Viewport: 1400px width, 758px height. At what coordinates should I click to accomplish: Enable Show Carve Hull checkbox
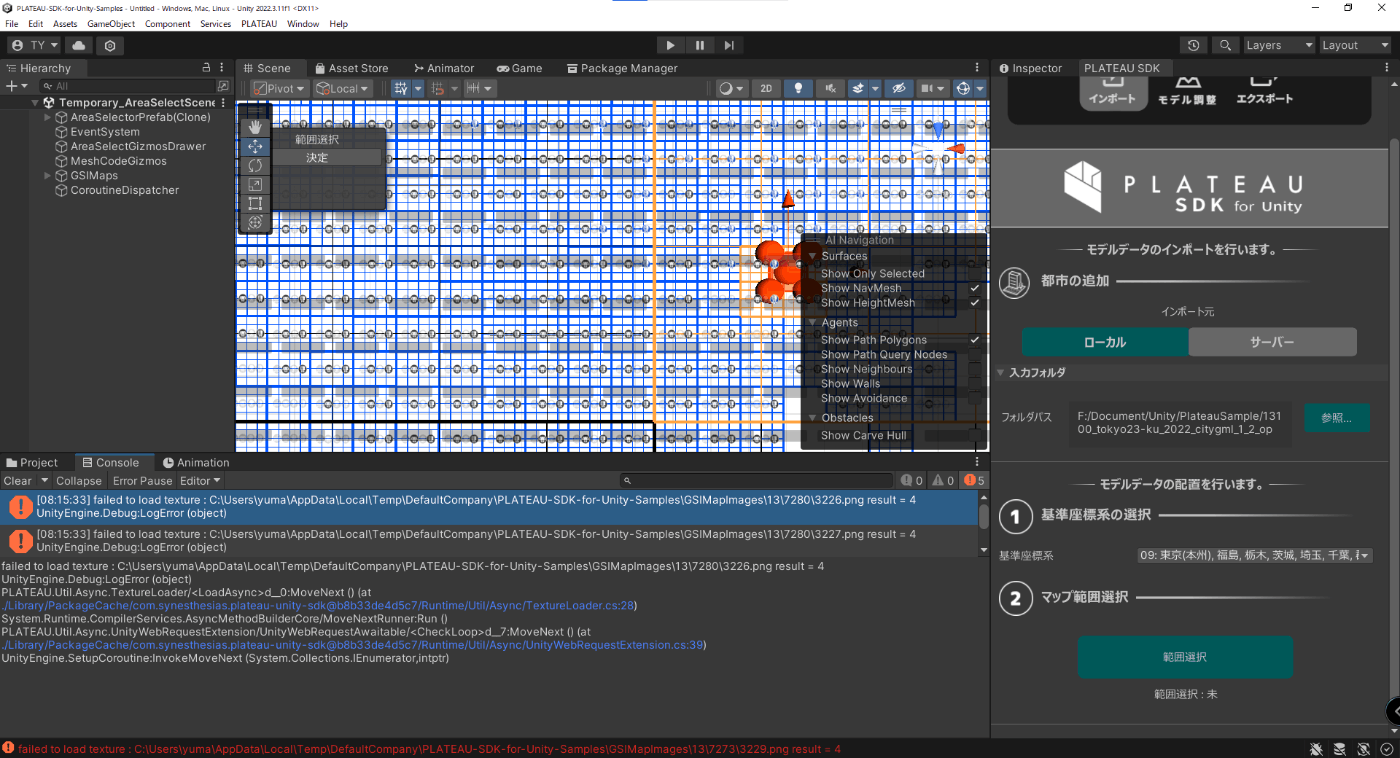pyautogui.click(x=974, y=435)
